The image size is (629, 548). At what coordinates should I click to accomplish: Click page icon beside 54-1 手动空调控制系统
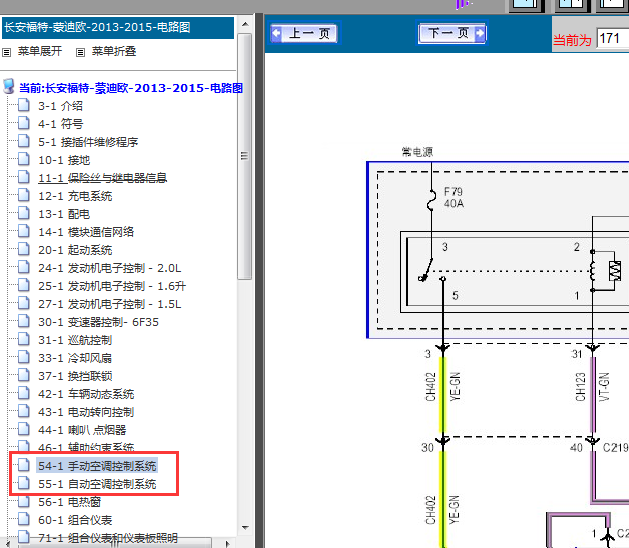tap(24, 465)
